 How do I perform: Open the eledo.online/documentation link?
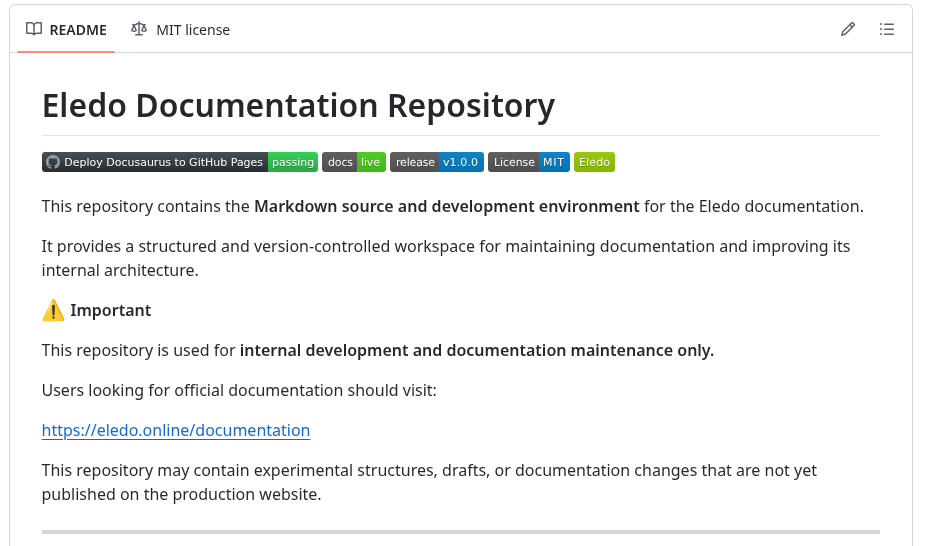coord(176,430)
